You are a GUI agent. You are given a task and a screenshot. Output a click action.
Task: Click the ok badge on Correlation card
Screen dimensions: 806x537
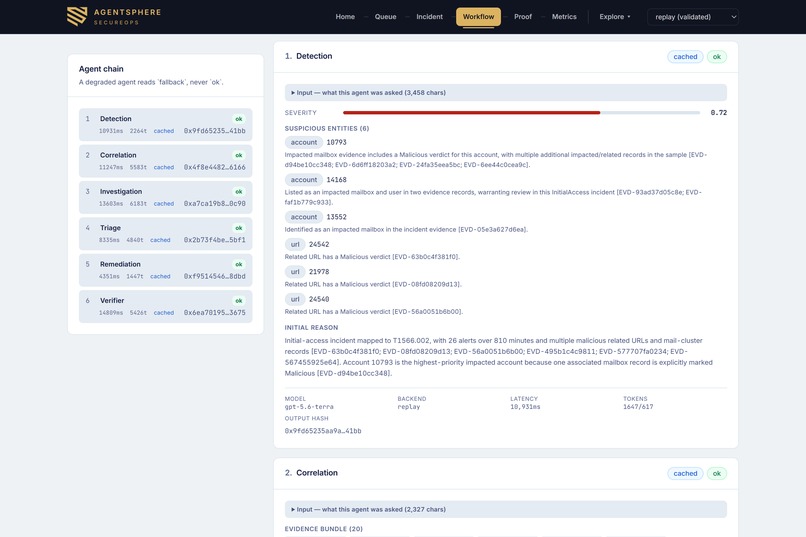[717, 473]
